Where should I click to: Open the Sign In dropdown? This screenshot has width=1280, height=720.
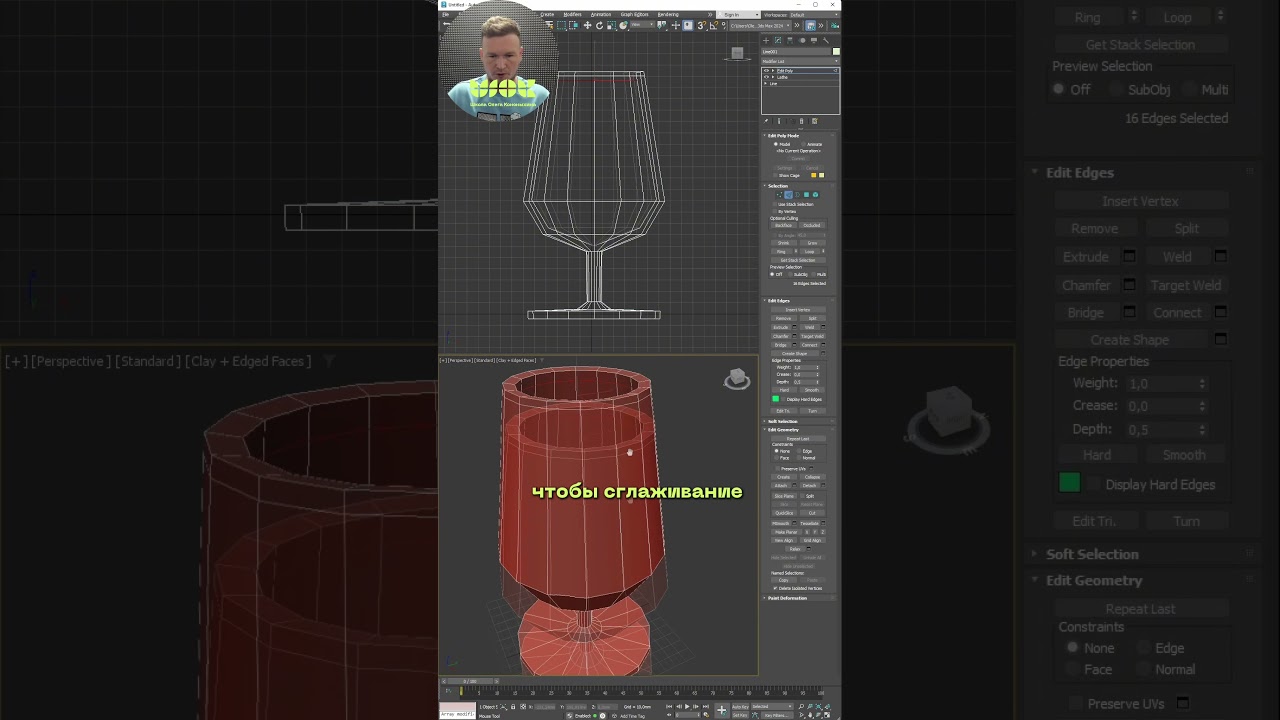pyautogui.click(x=738, y=15)
